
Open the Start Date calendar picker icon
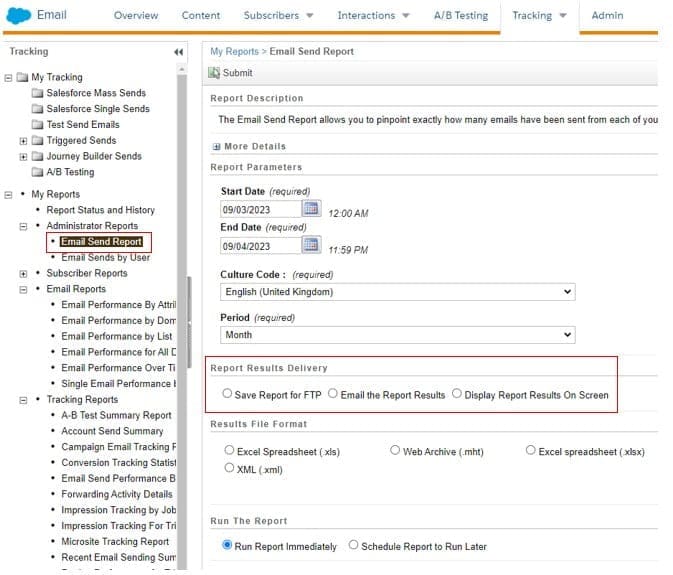[311, 208]
